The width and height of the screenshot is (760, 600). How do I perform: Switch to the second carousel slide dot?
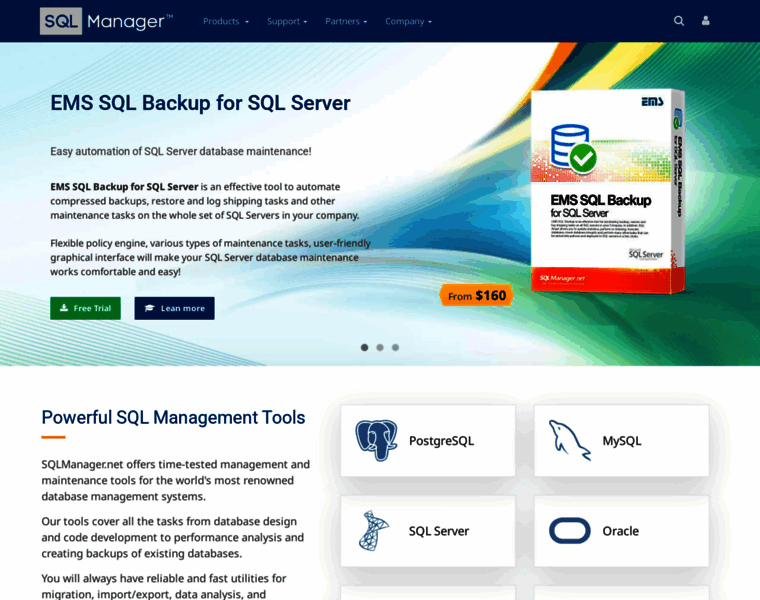(x=380, y=347)
